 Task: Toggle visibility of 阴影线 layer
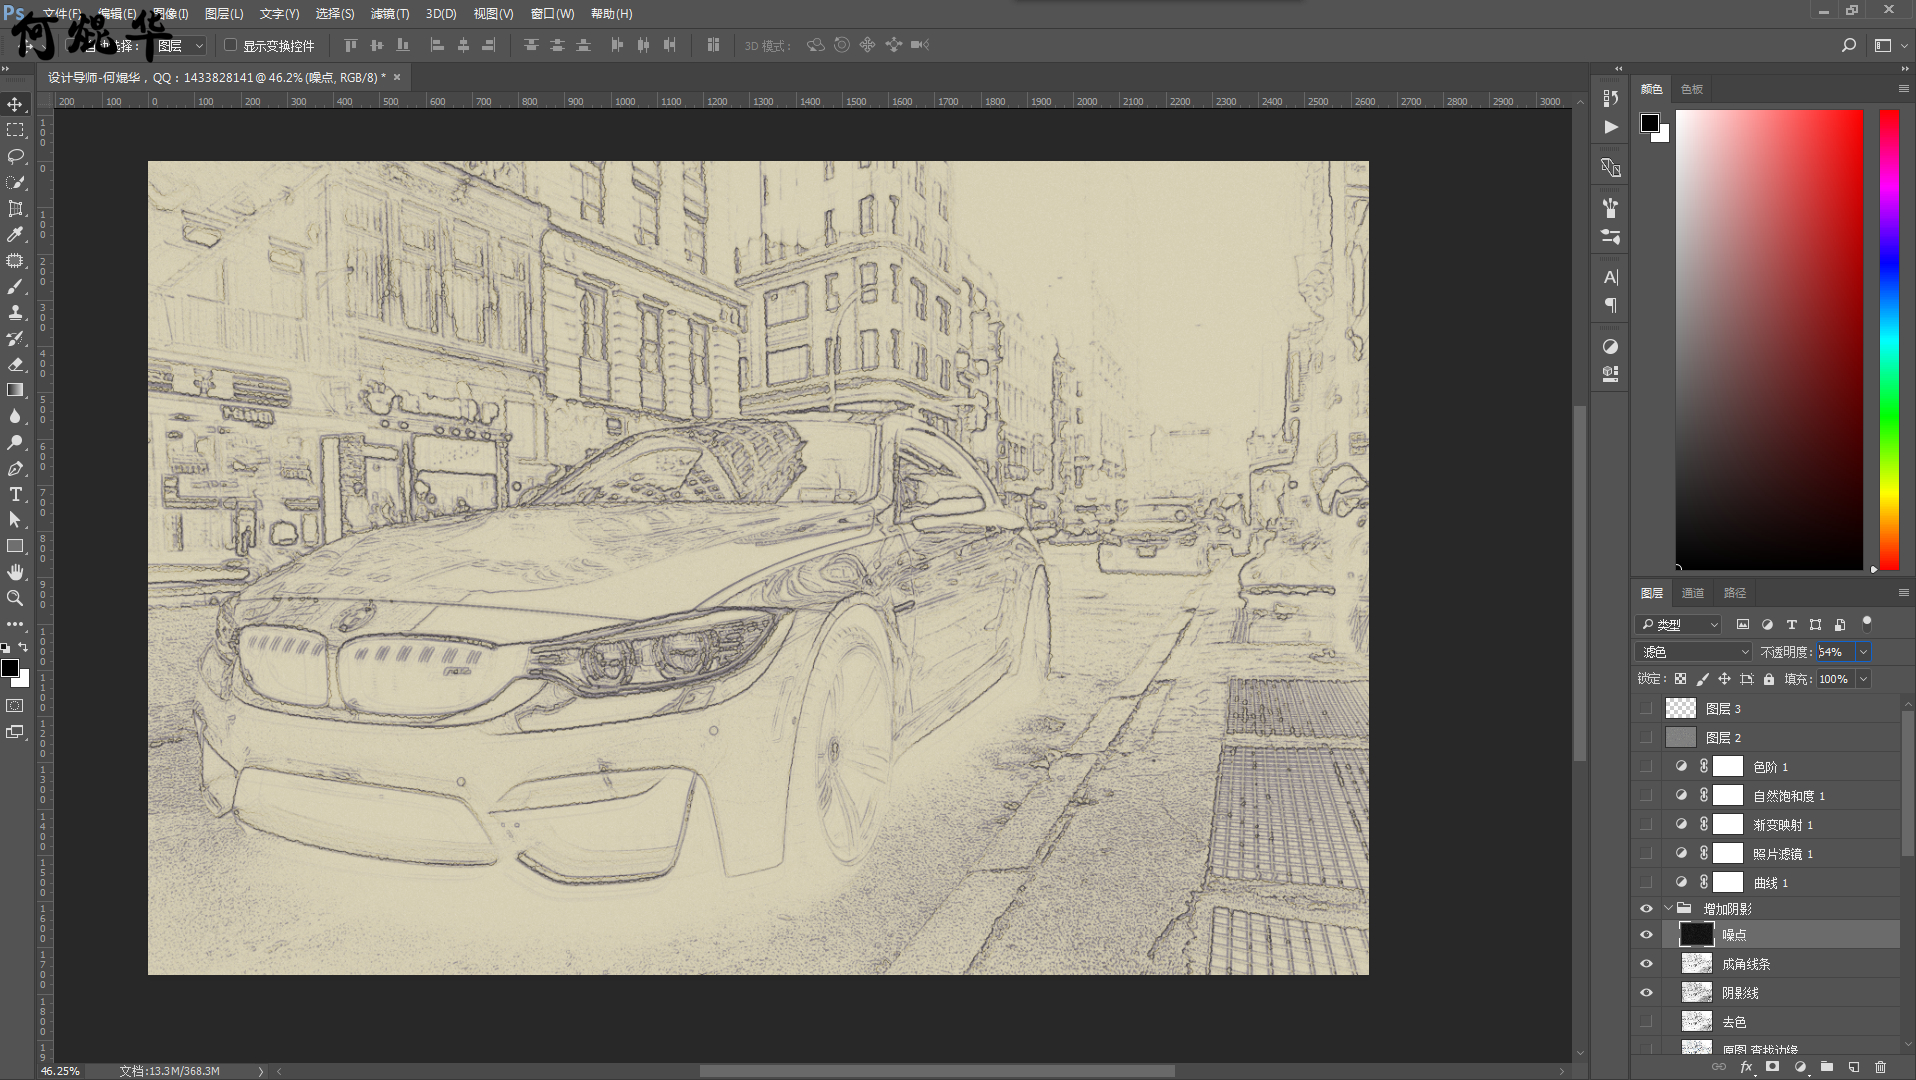(1646, 993)
